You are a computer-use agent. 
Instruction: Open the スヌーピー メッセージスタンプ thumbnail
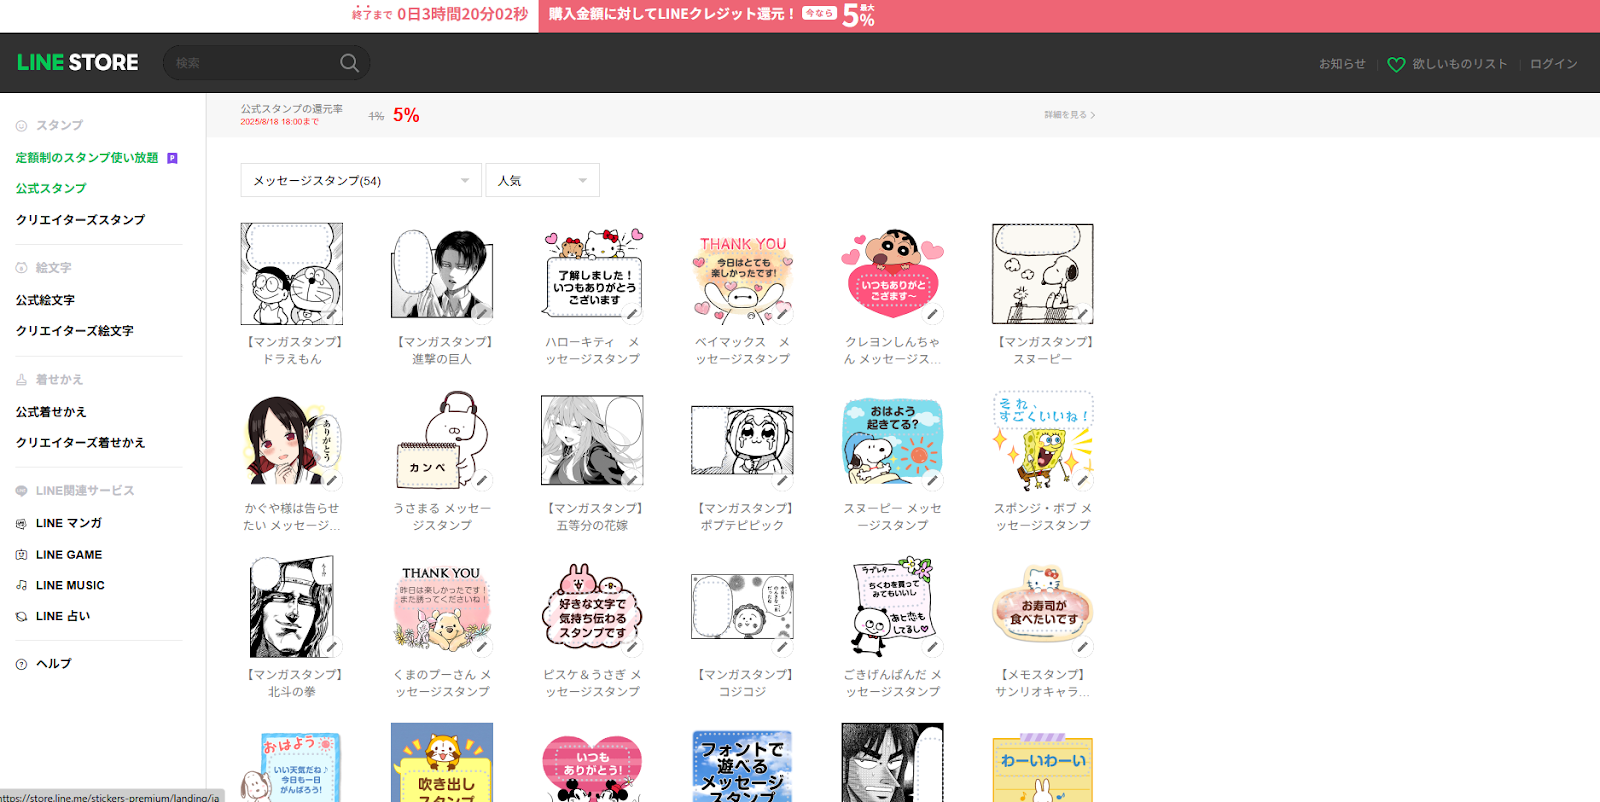pos(892,441)
